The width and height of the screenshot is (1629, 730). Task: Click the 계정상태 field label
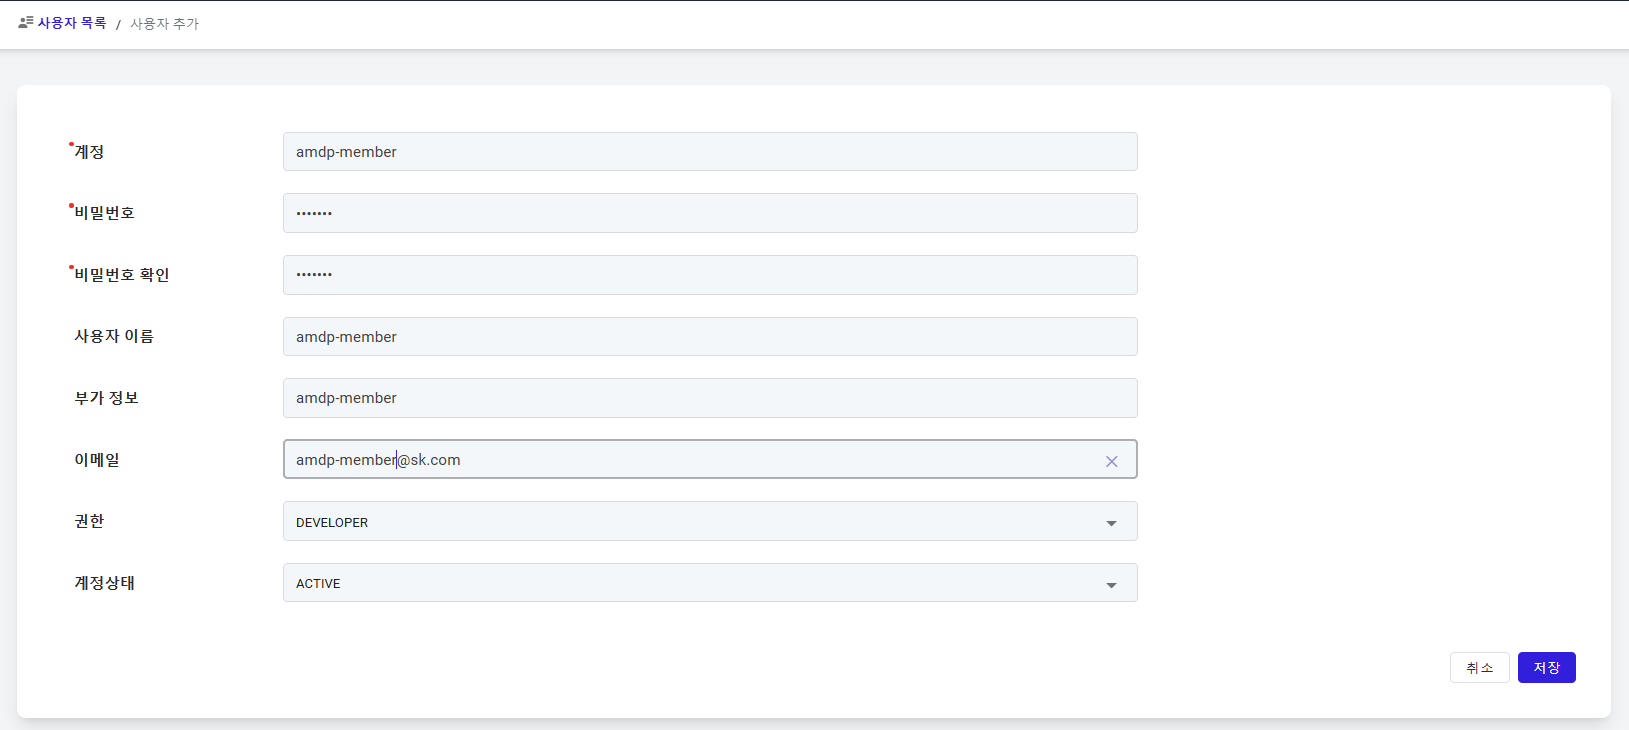[104, 583]
